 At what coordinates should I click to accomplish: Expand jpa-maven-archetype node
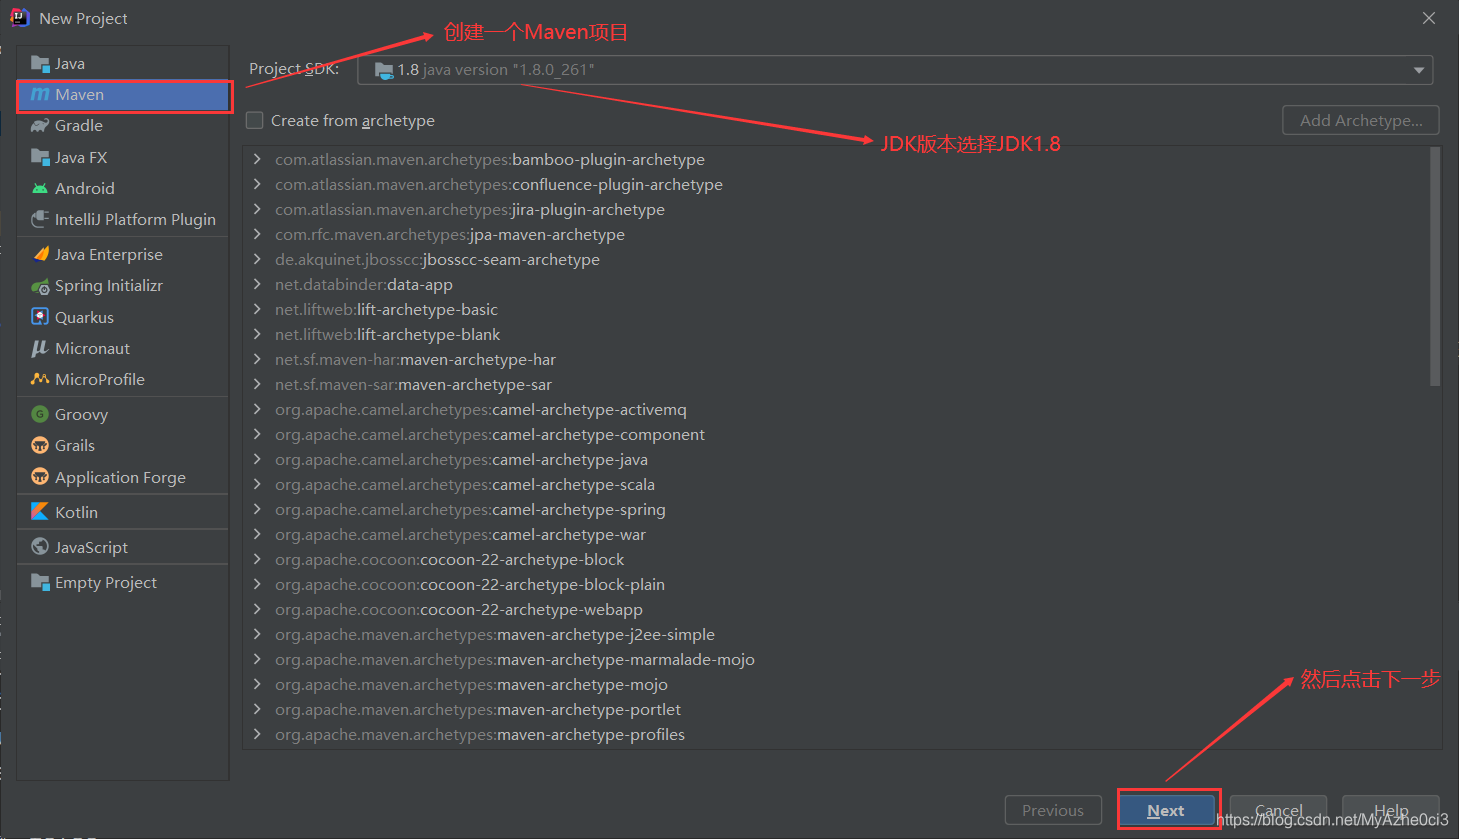[257, 234]
